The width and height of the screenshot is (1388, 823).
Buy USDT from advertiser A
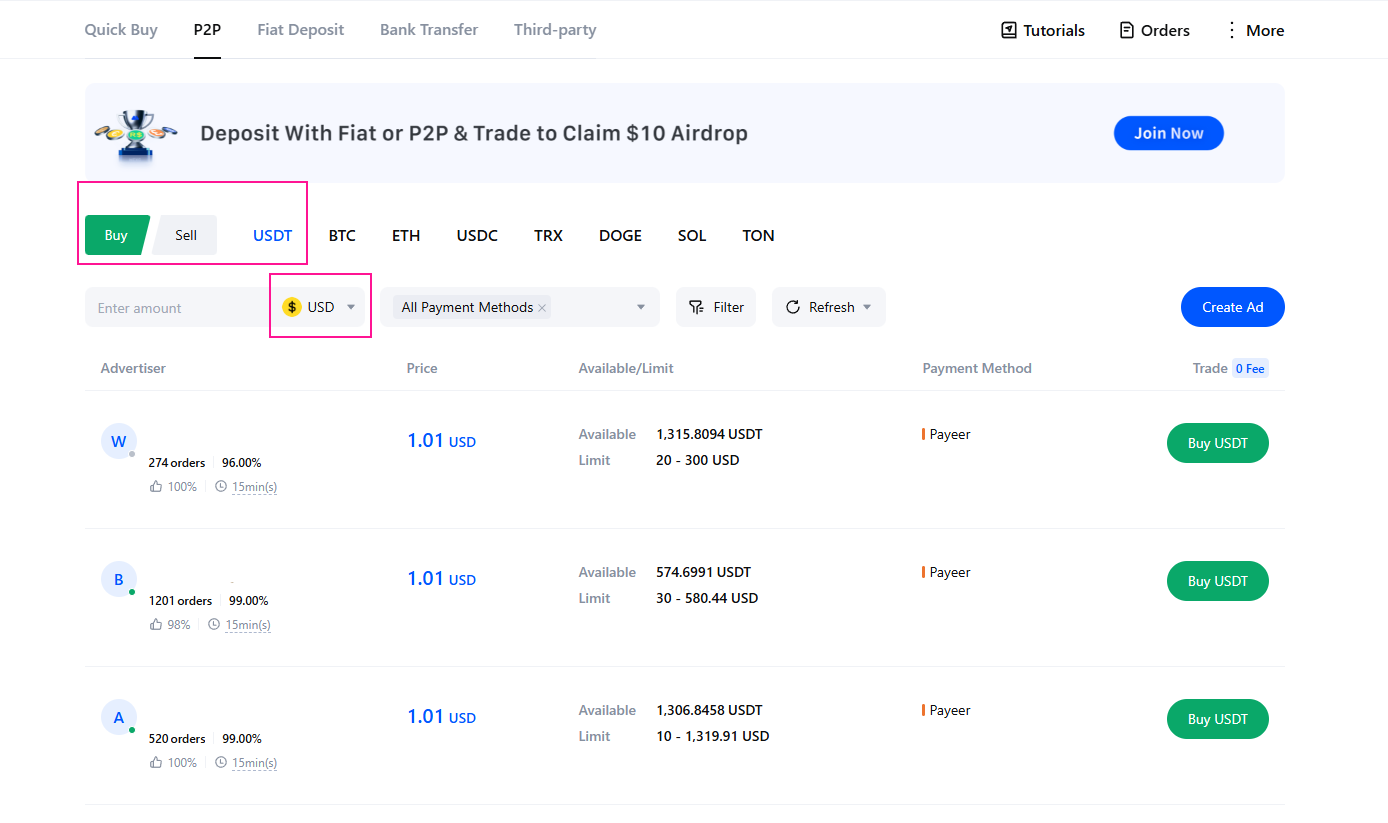click(1217, 719)
